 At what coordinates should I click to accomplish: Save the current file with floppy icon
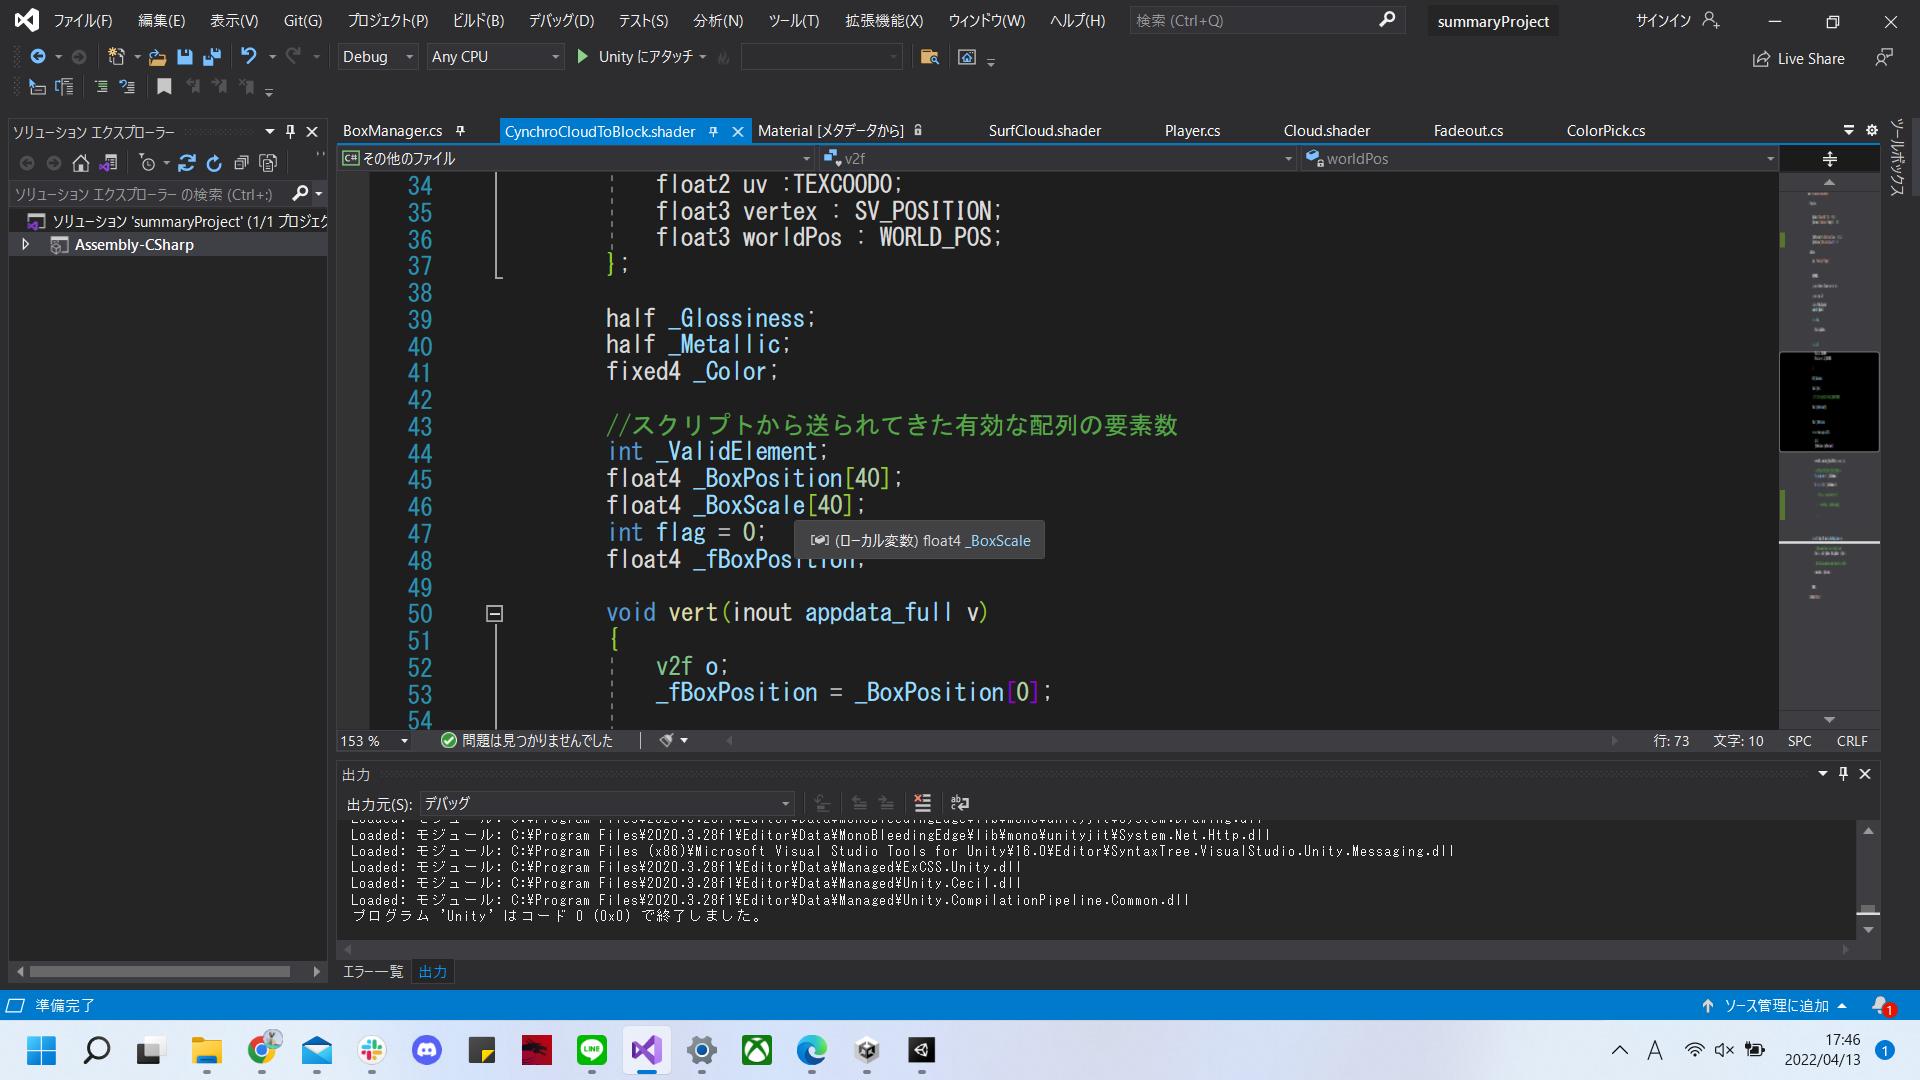point(184,57)
